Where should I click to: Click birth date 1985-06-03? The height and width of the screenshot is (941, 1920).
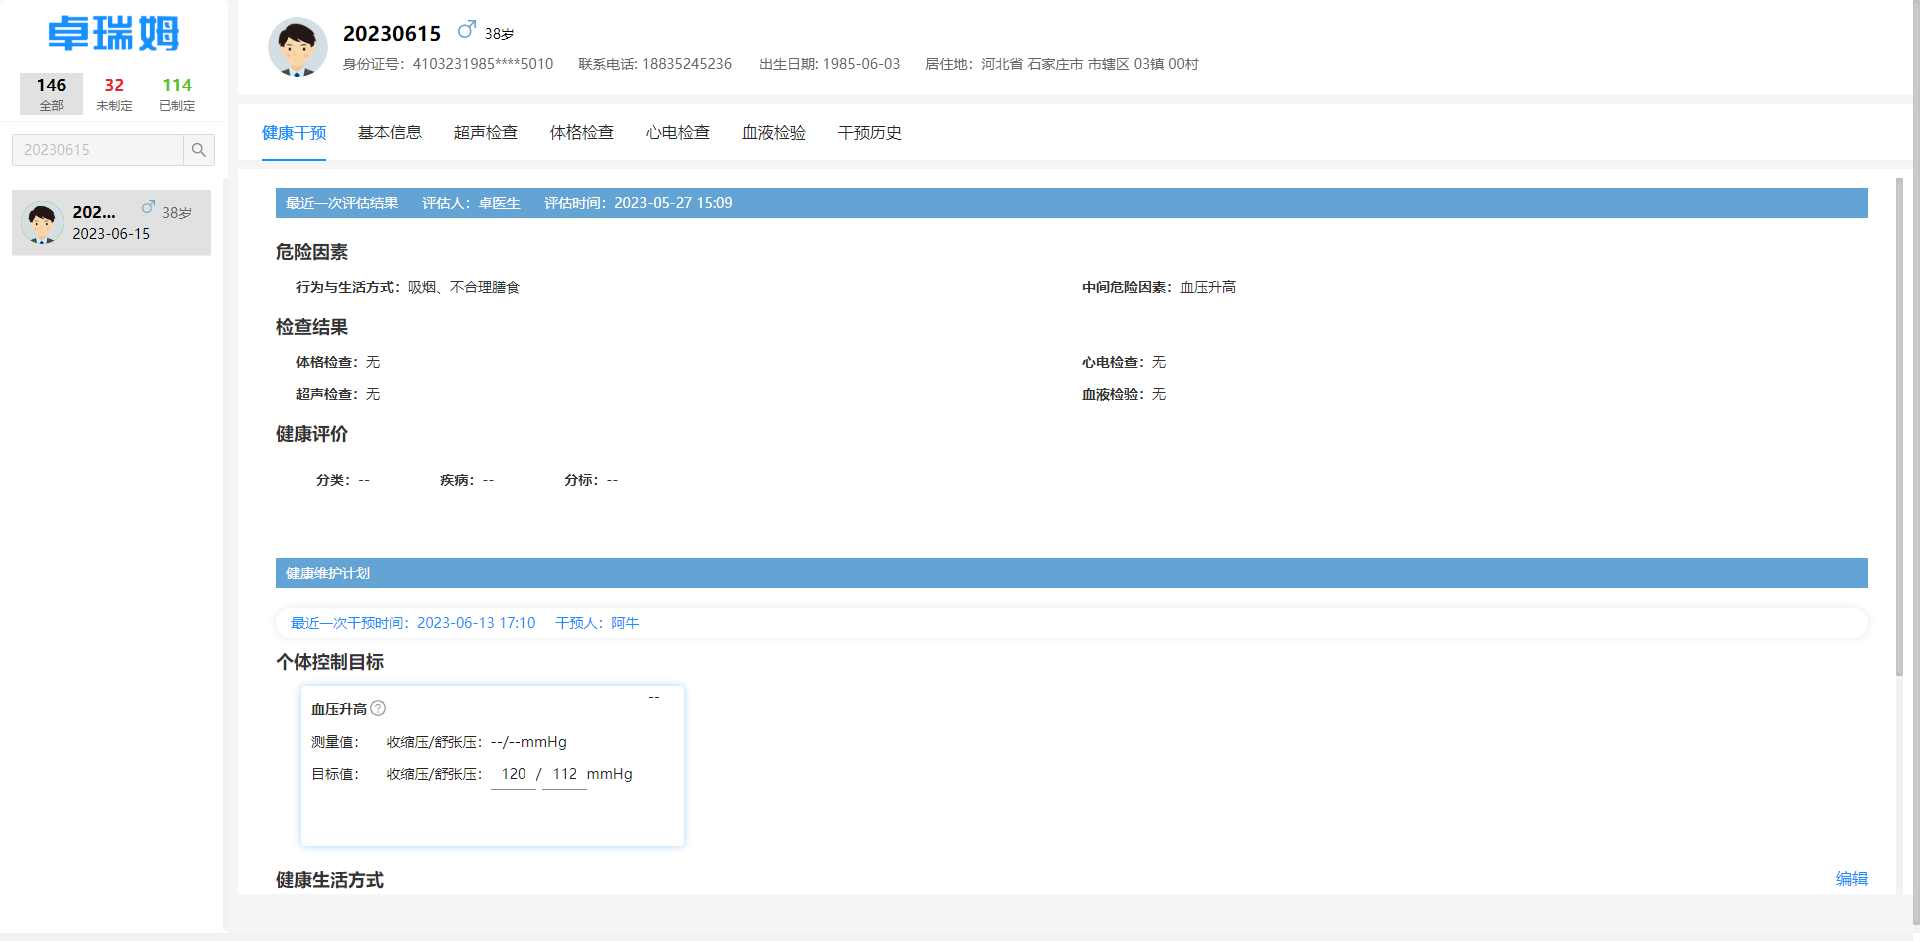(x=861, y=64)
